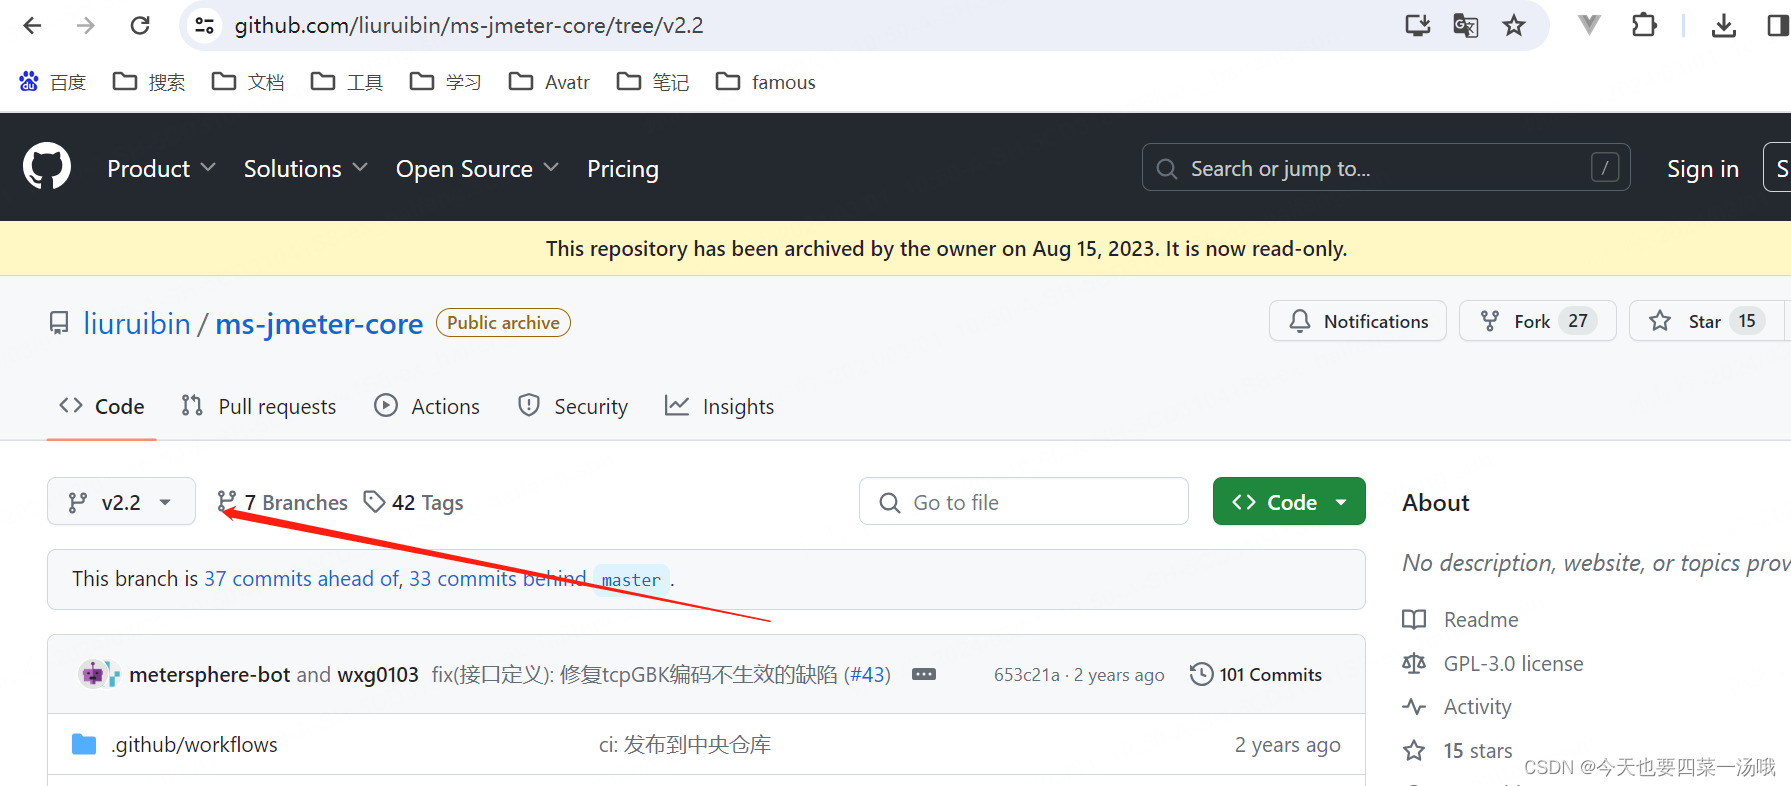Switch to the Code tab
The image size is (1791, 786).
tap(102, 406)
